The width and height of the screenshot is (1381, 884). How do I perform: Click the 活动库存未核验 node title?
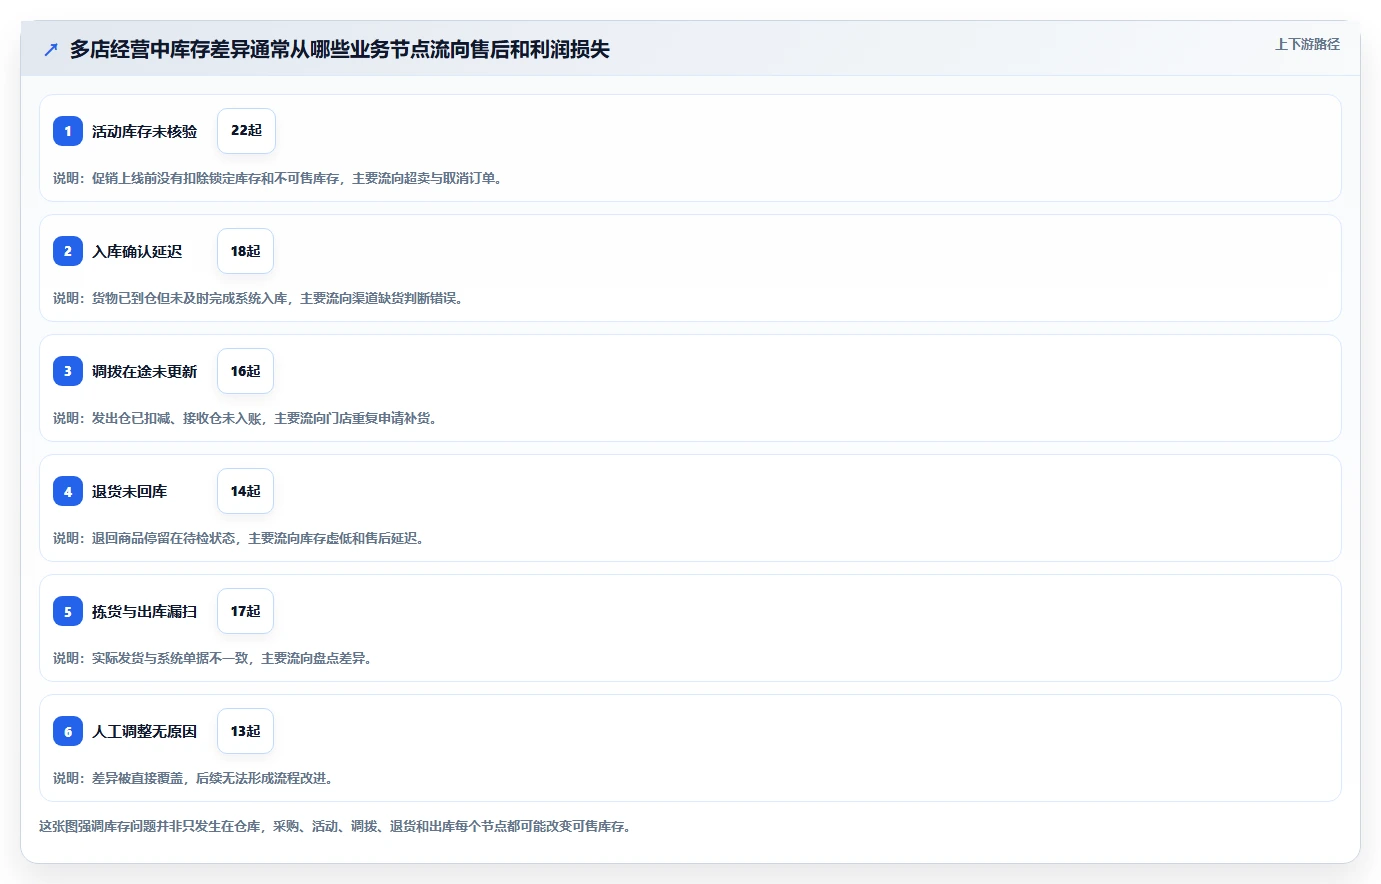[x=144, y=131]
